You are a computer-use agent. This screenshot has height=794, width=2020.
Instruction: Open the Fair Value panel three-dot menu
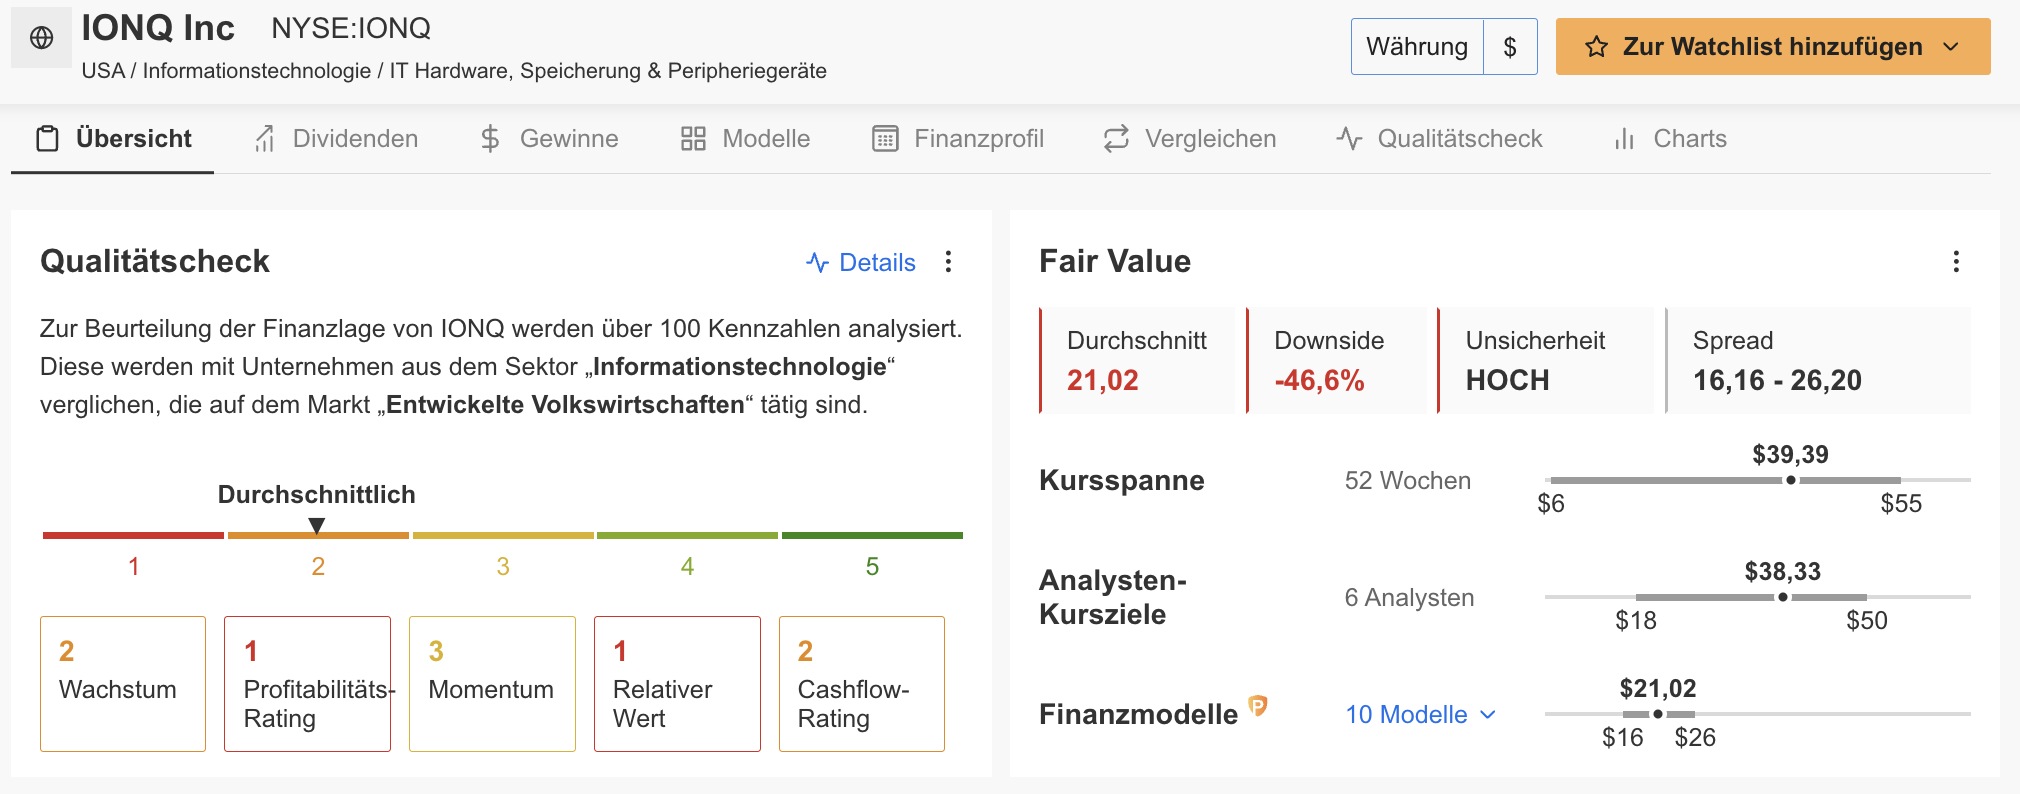pos(1956,262)
